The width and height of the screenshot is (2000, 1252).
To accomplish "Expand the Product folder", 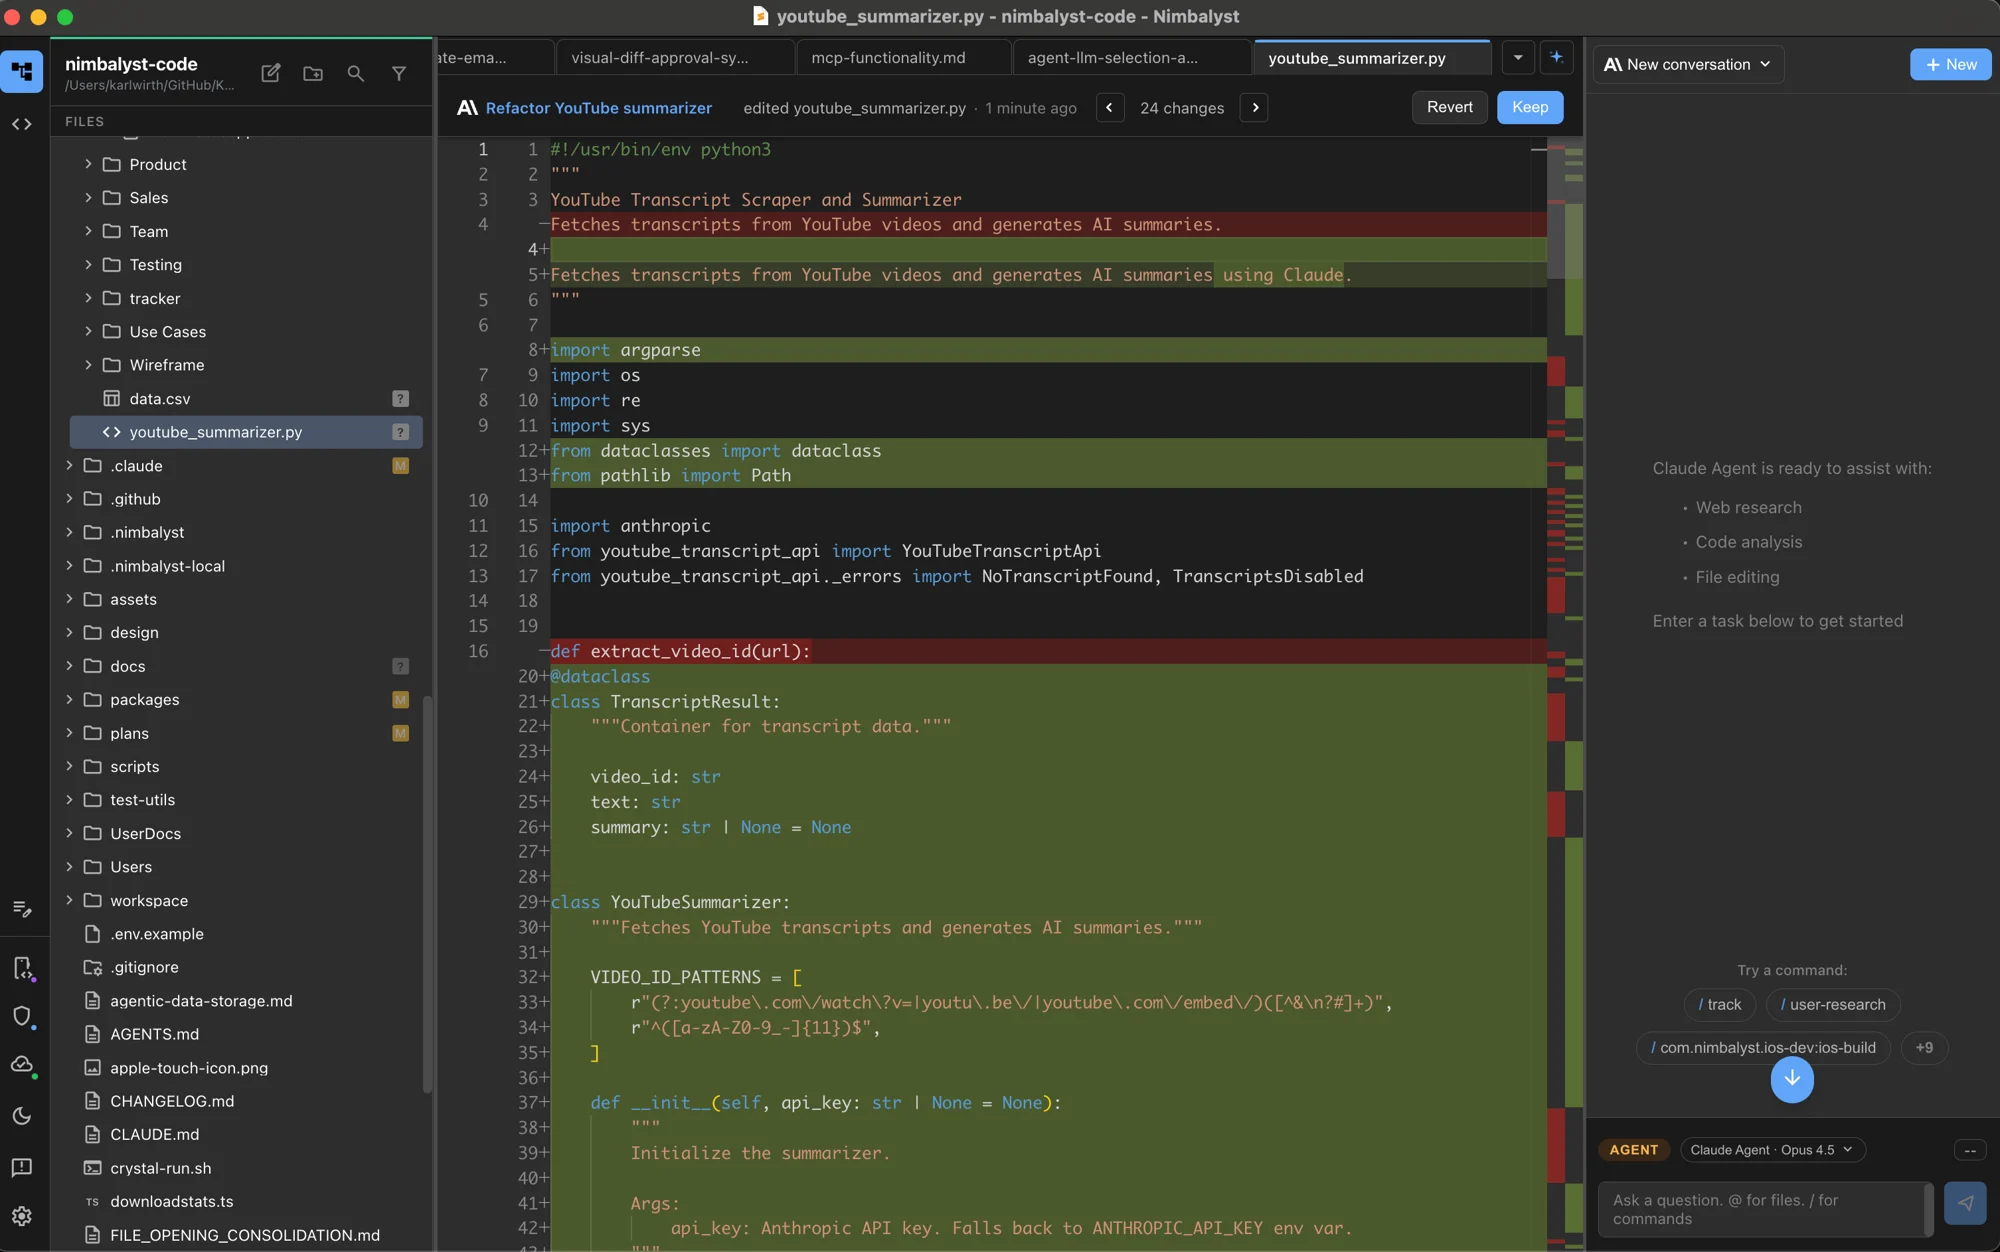I will [88, 164].
